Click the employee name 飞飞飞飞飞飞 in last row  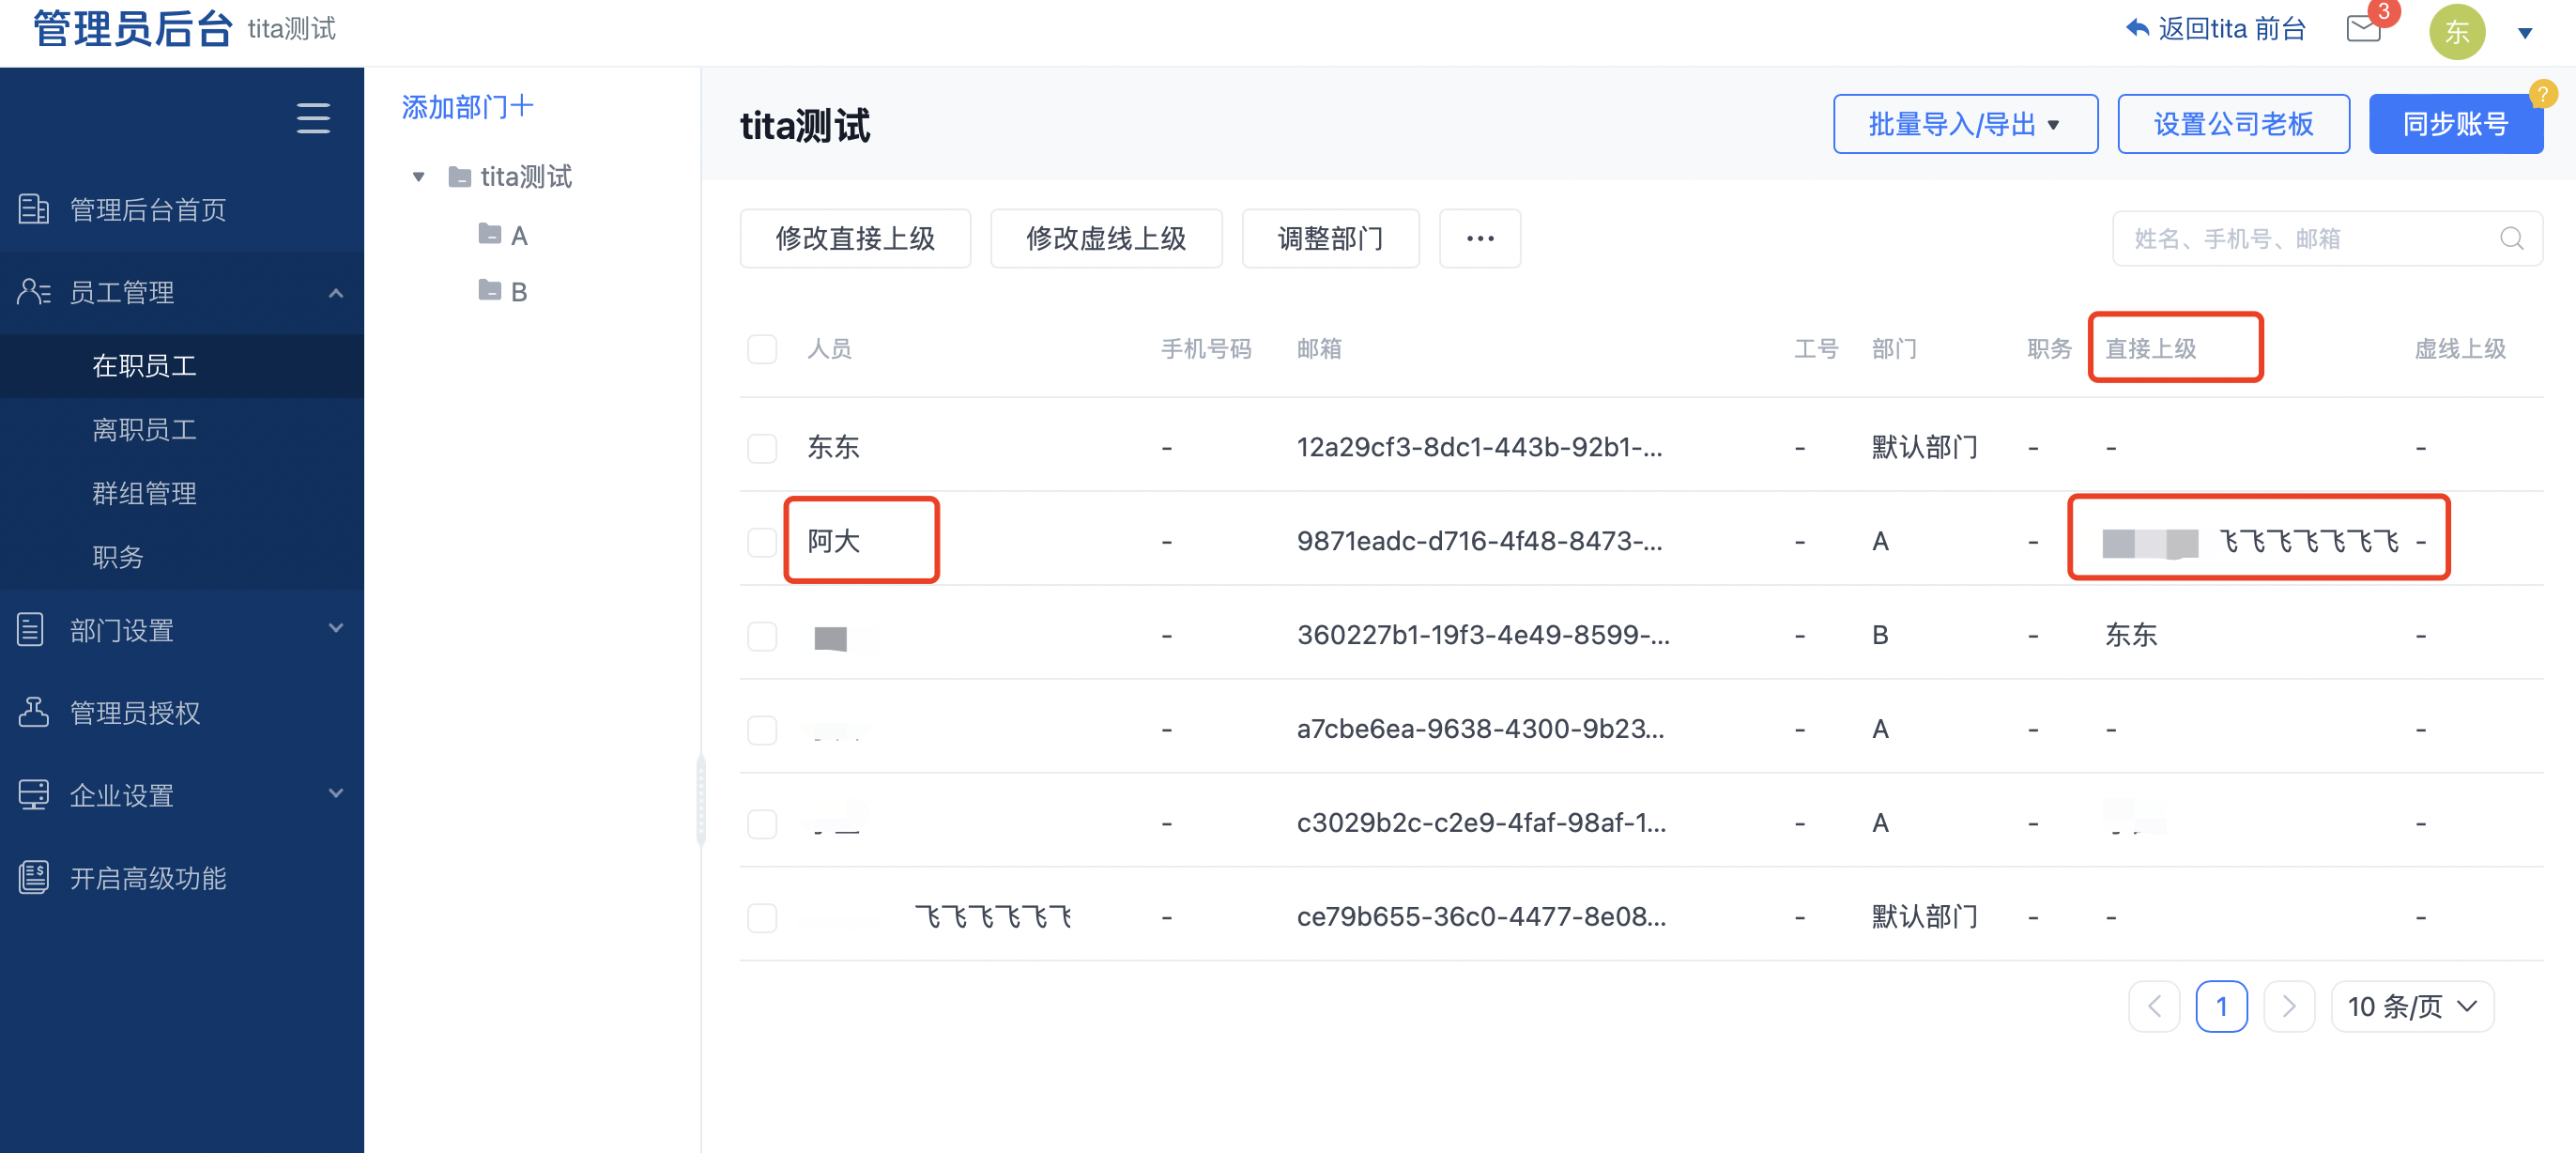(992, 917)
